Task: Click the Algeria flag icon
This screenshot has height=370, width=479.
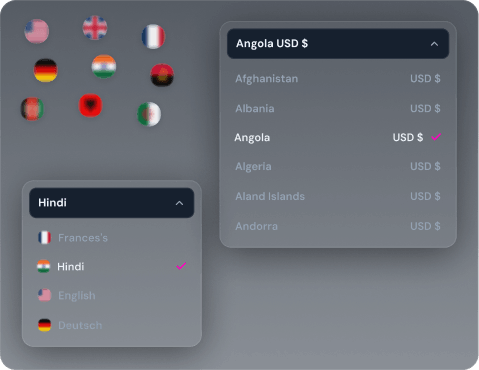Action: pos(149,114)
